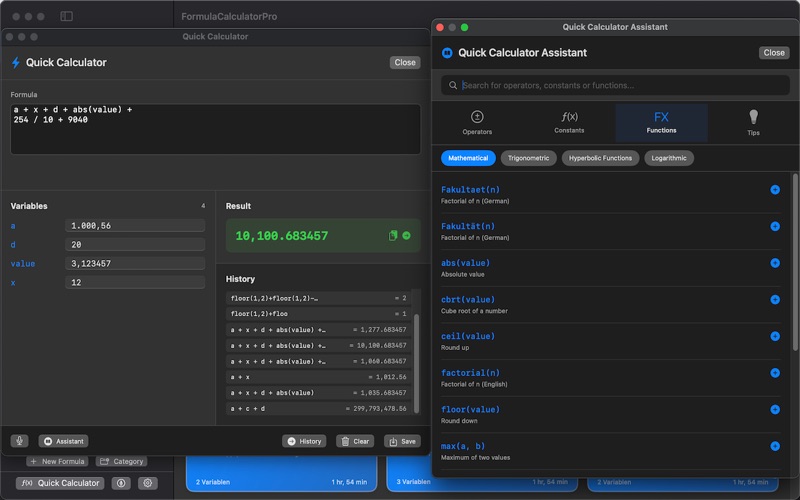
Task: Select the Mathematical category pill
Action: pos(468,158)
